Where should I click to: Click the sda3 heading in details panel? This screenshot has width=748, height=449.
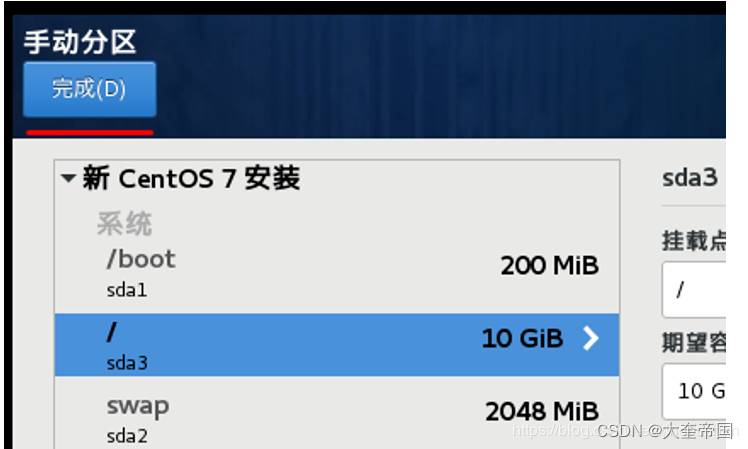[690, 178]
